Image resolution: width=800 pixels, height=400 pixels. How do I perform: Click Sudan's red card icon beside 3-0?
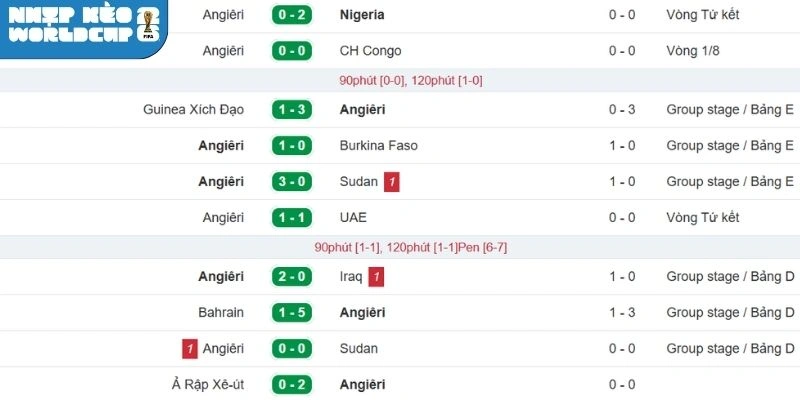coord(393,182)
